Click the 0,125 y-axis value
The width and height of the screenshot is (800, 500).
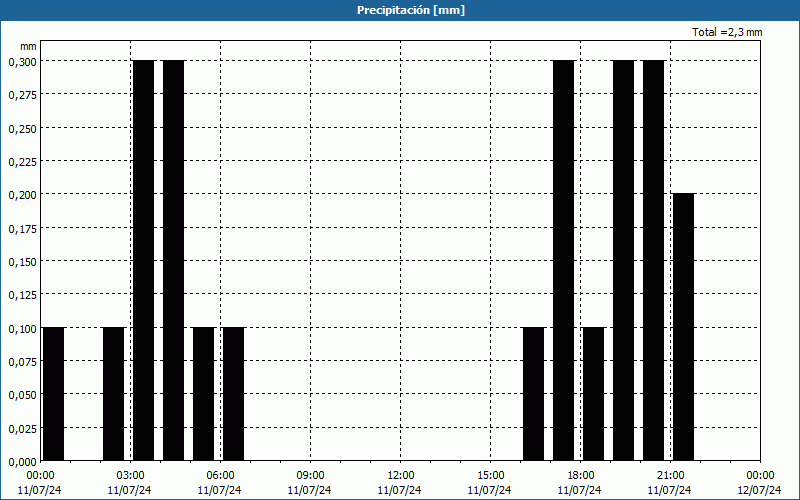pyautogui.click(x=22, y=295)
